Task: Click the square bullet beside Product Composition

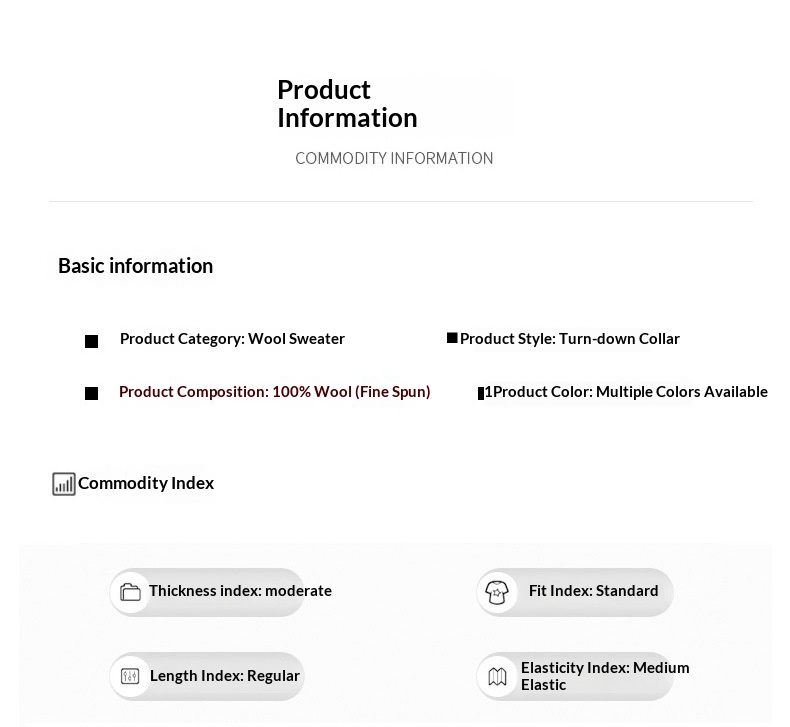Action: pos(92,394)
